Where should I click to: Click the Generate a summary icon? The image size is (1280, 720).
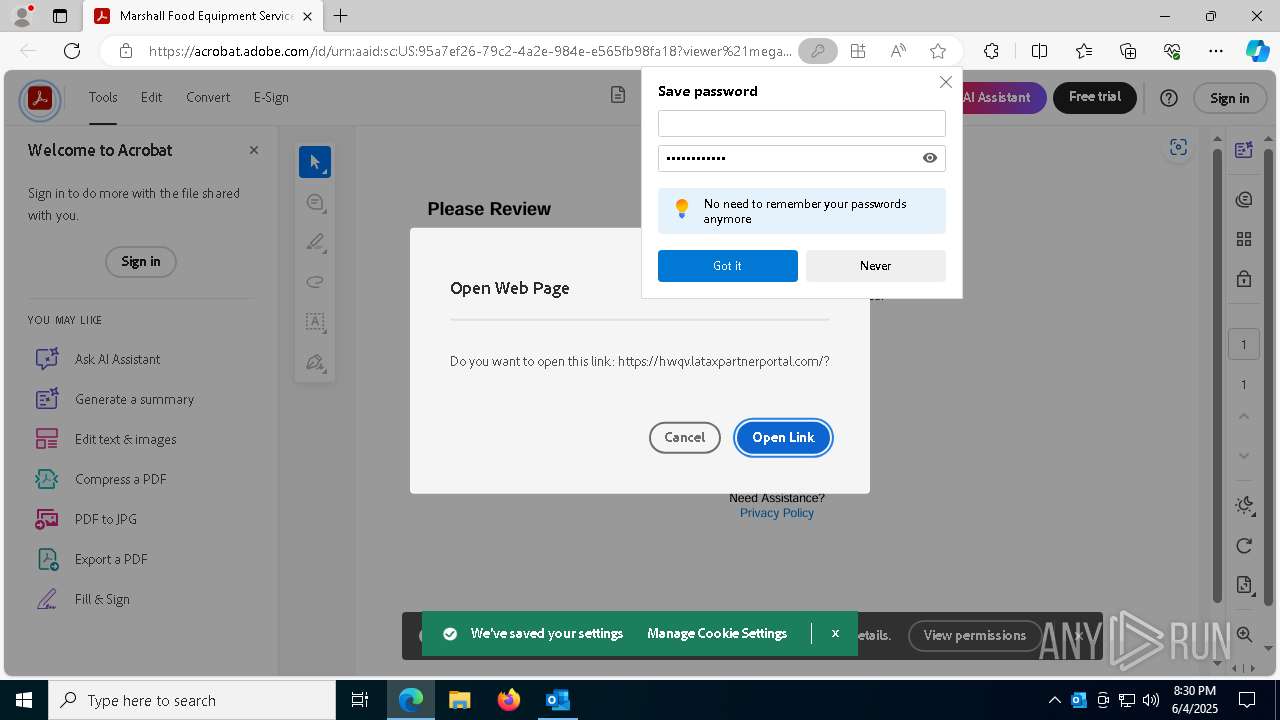click(47, 399)
